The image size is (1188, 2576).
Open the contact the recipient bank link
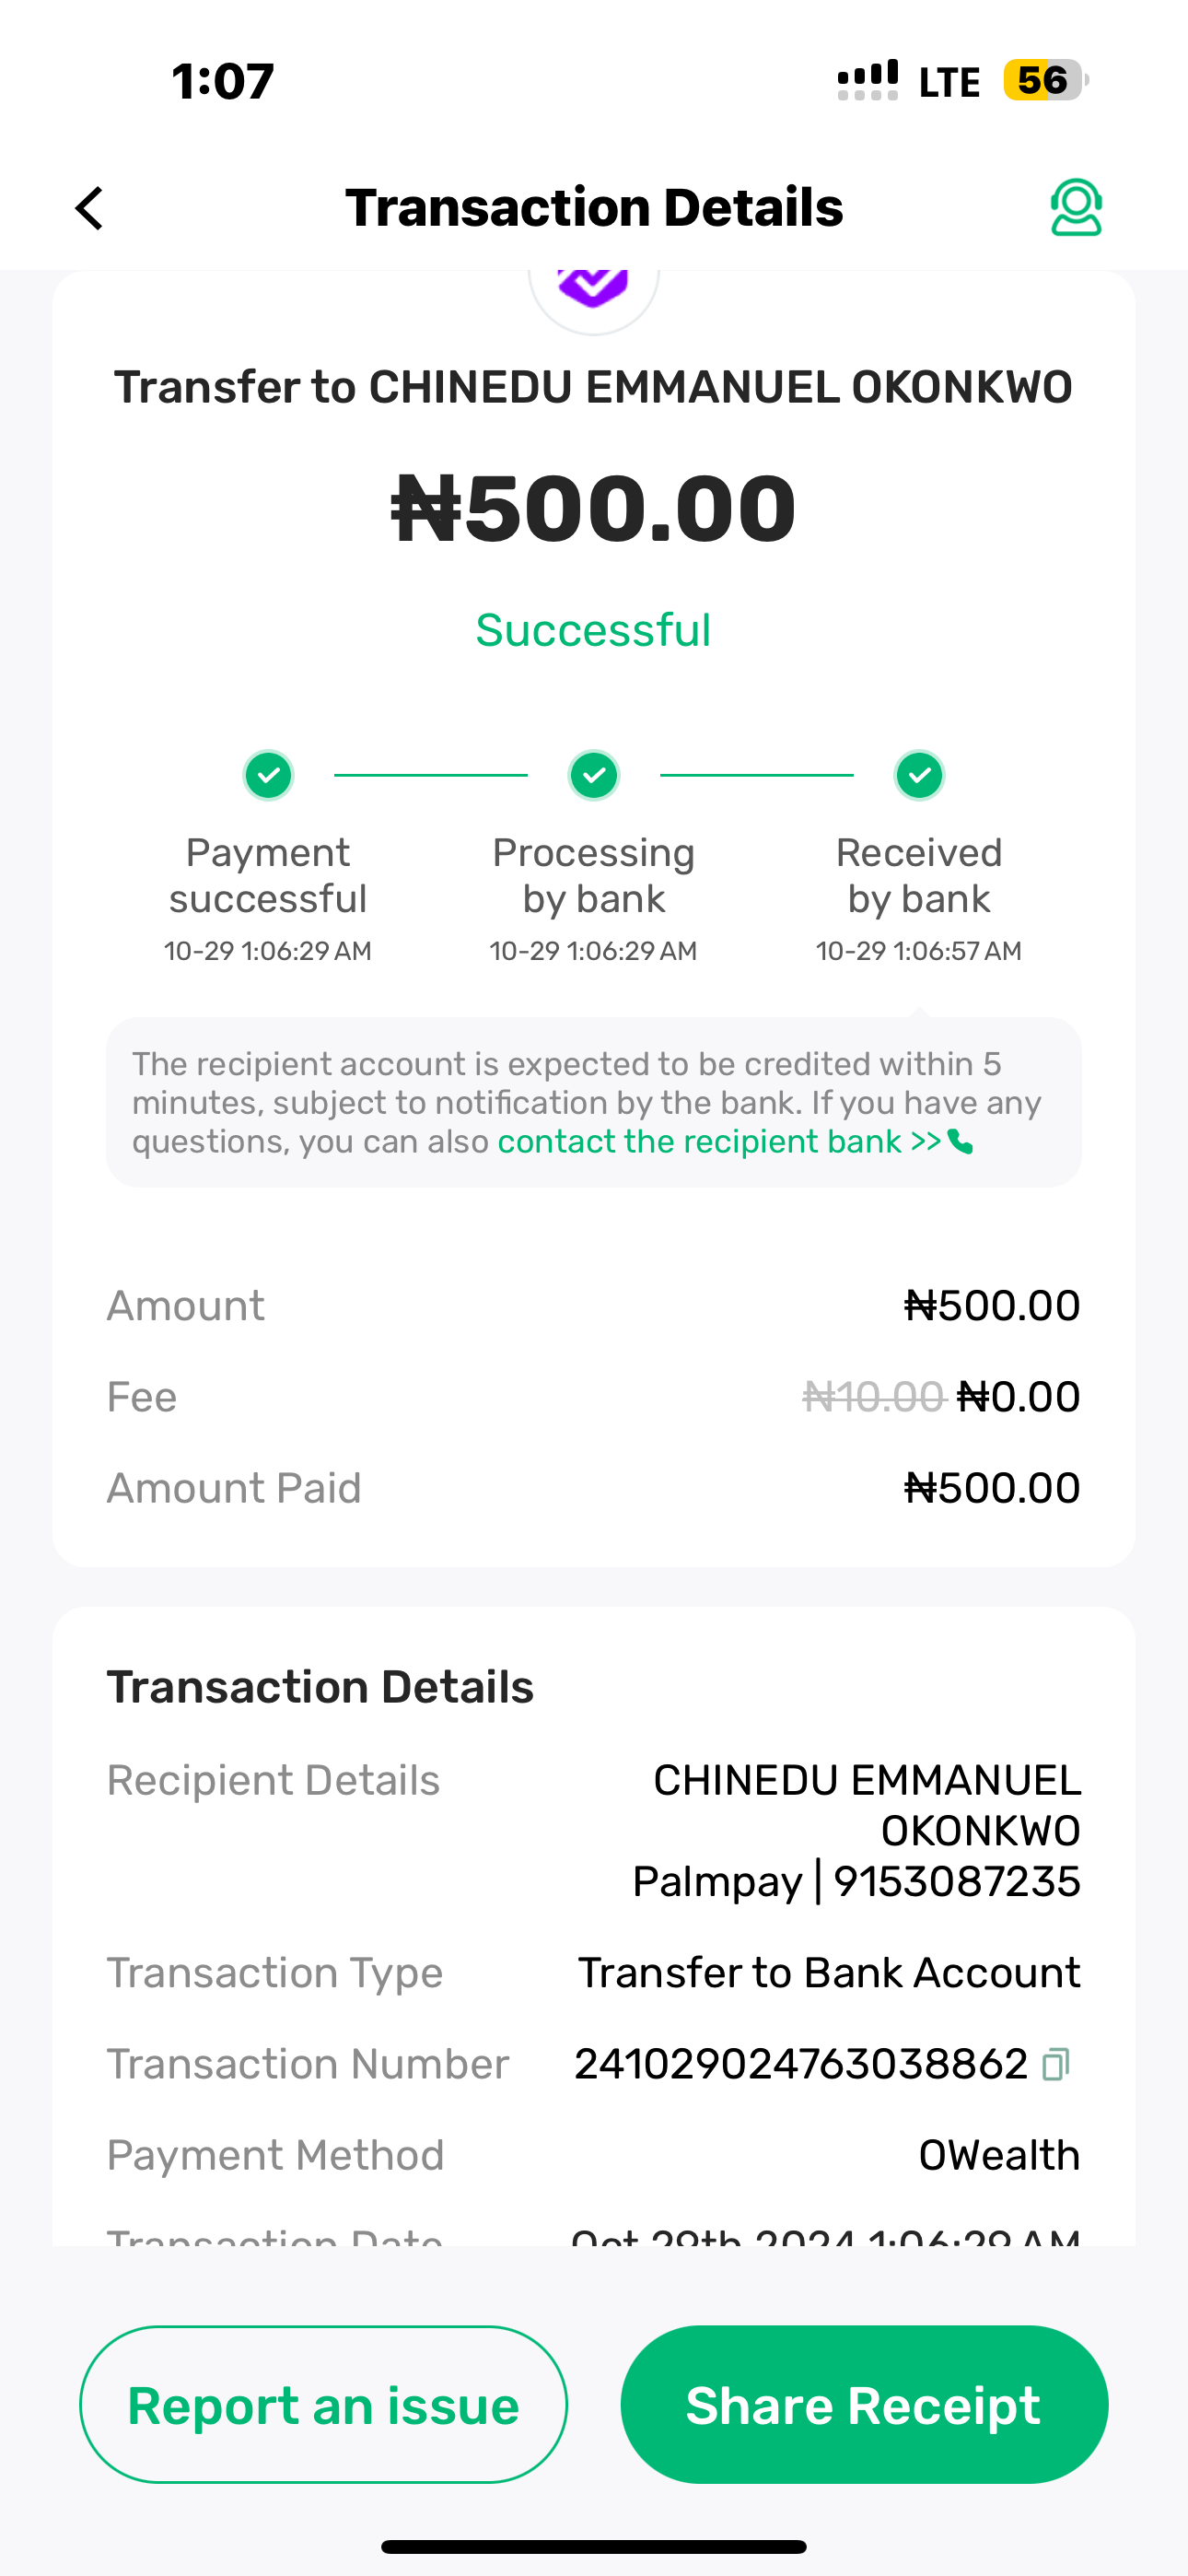click(718, 1141)
